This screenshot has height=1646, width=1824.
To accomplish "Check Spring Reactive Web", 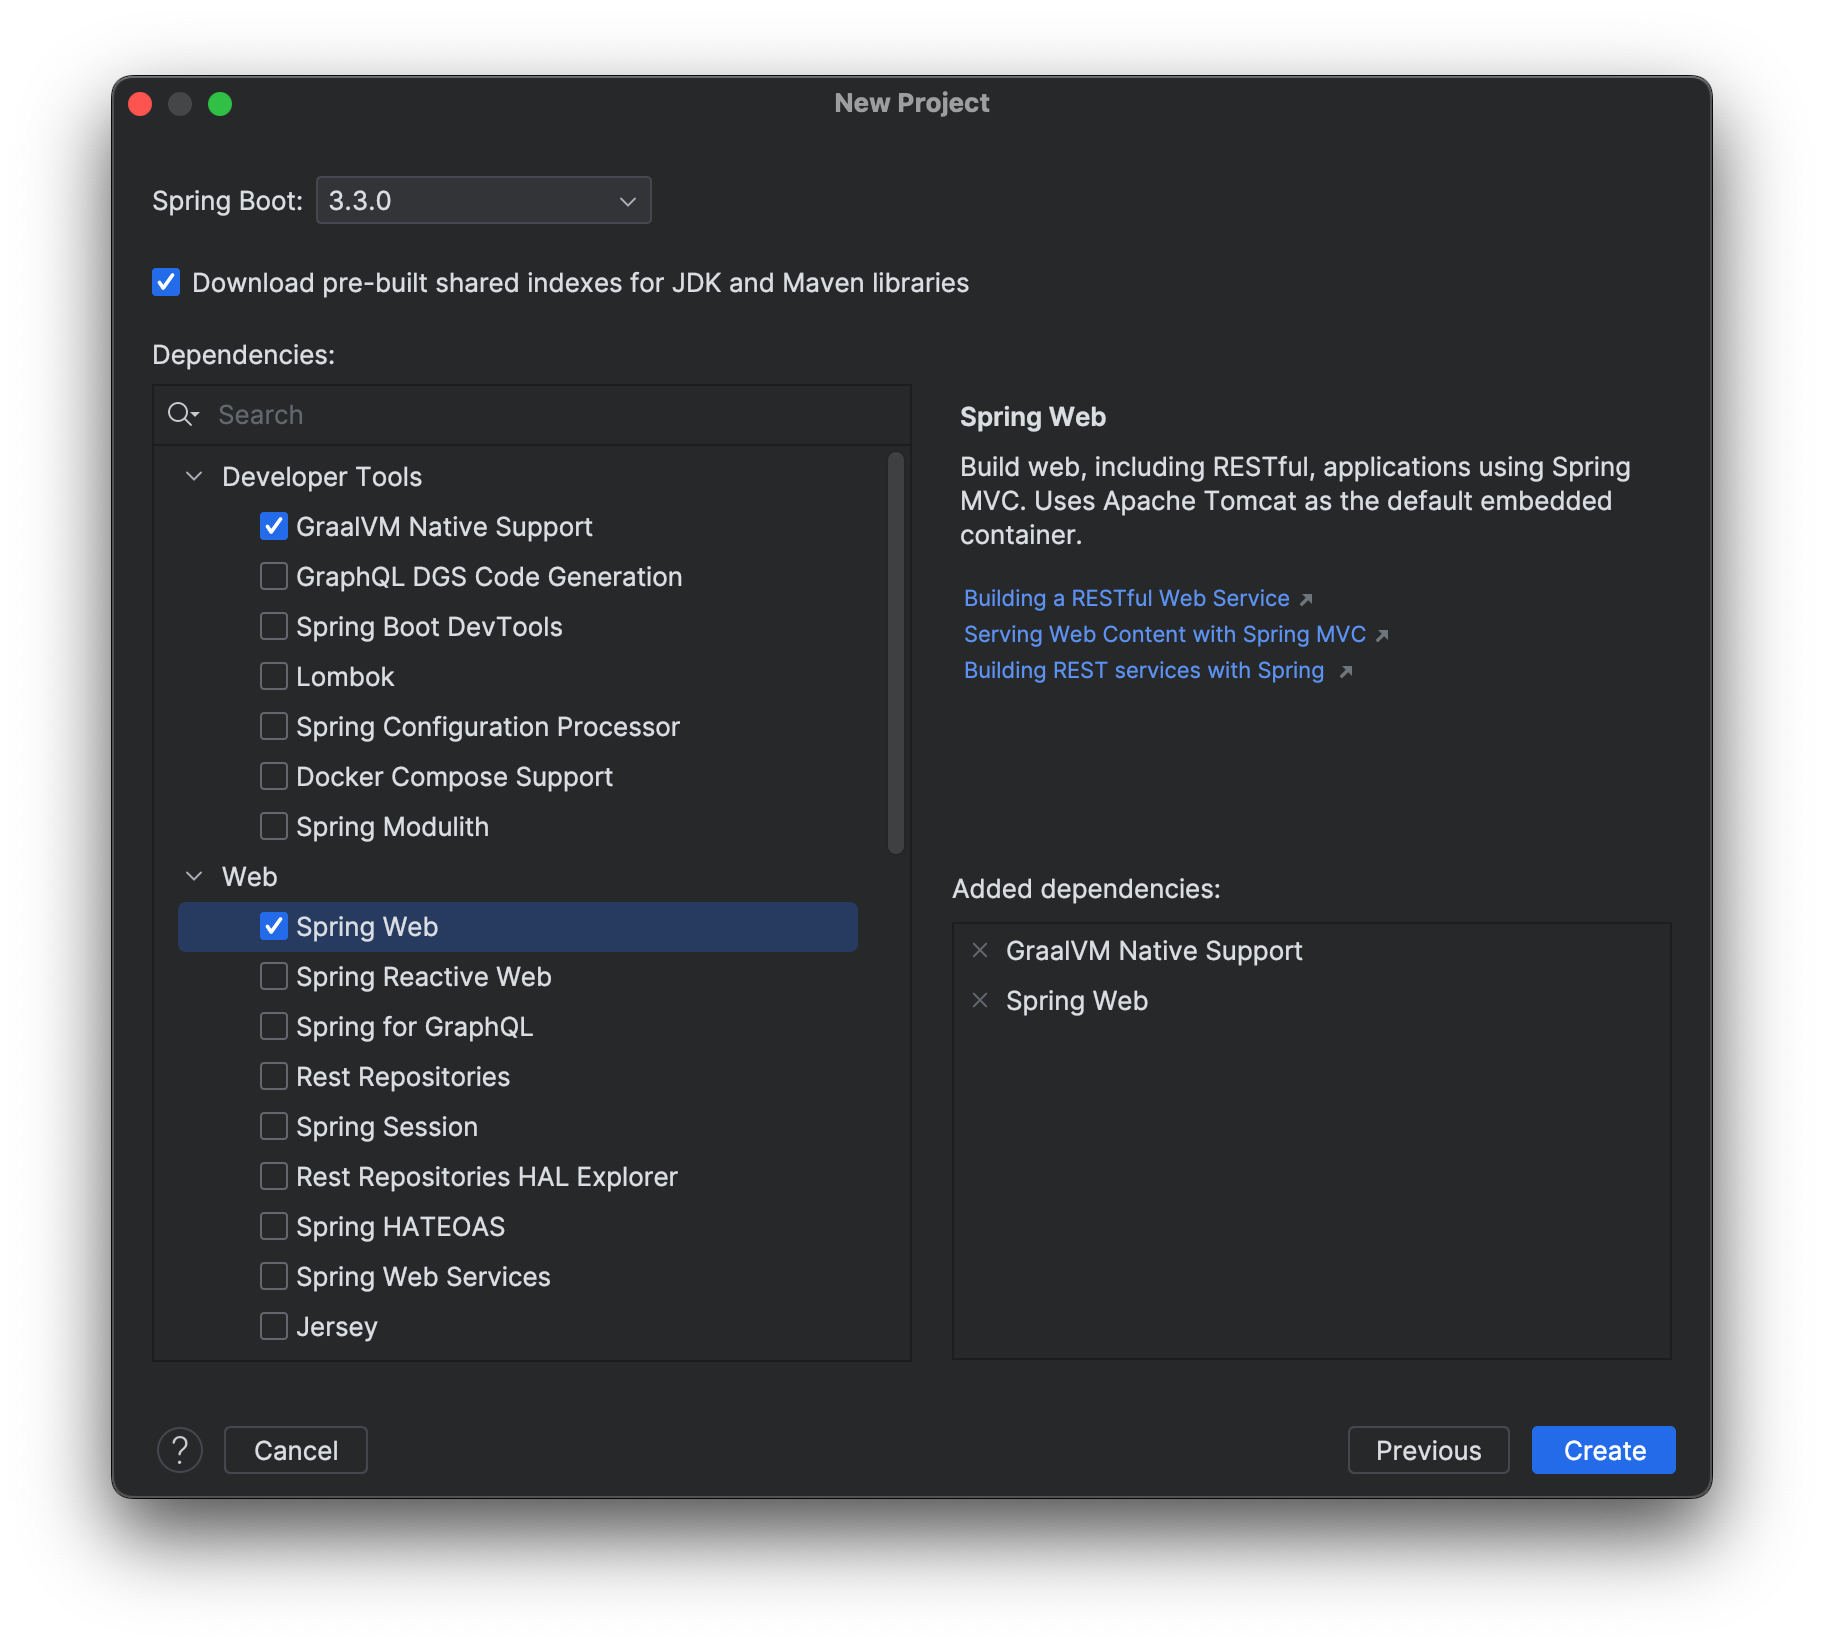I will (x=274, y=976).
